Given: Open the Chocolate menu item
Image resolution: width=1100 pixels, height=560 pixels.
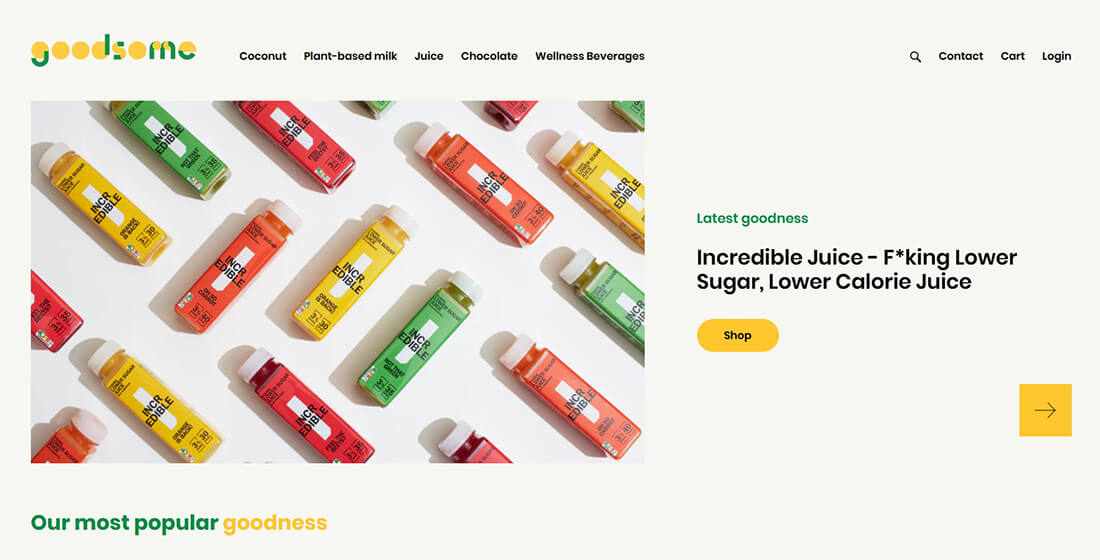Looking at the screenshot, I should (489, 56).
